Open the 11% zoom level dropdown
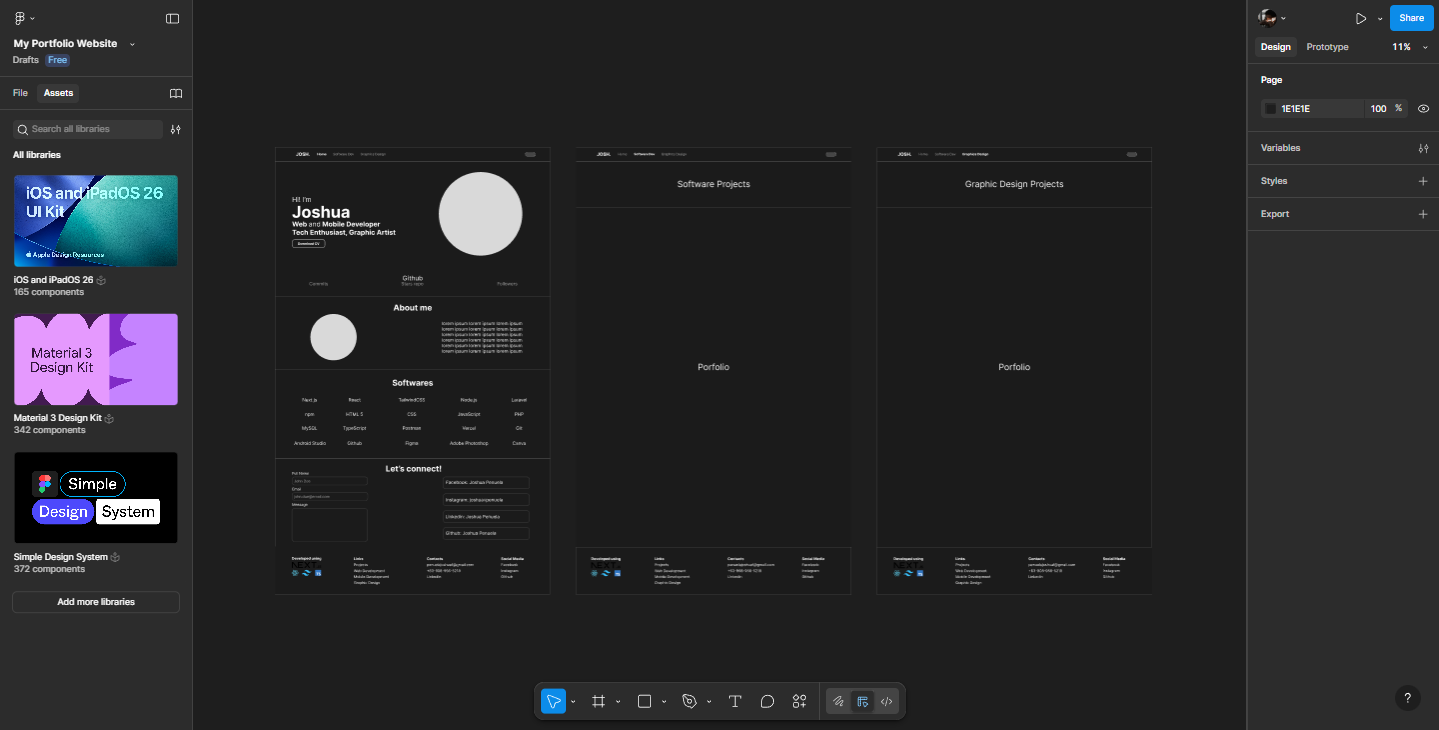Image resolution: width=1439 pixels, height=730 pixels. 1409,47
